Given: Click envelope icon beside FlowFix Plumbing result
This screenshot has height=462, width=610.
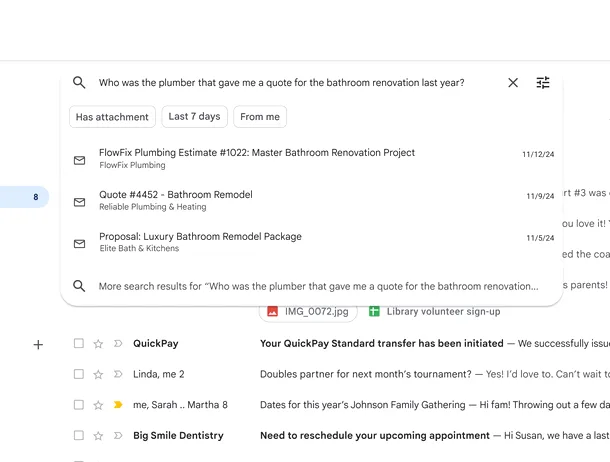Looking at the screenshot, I should (79, 160).
